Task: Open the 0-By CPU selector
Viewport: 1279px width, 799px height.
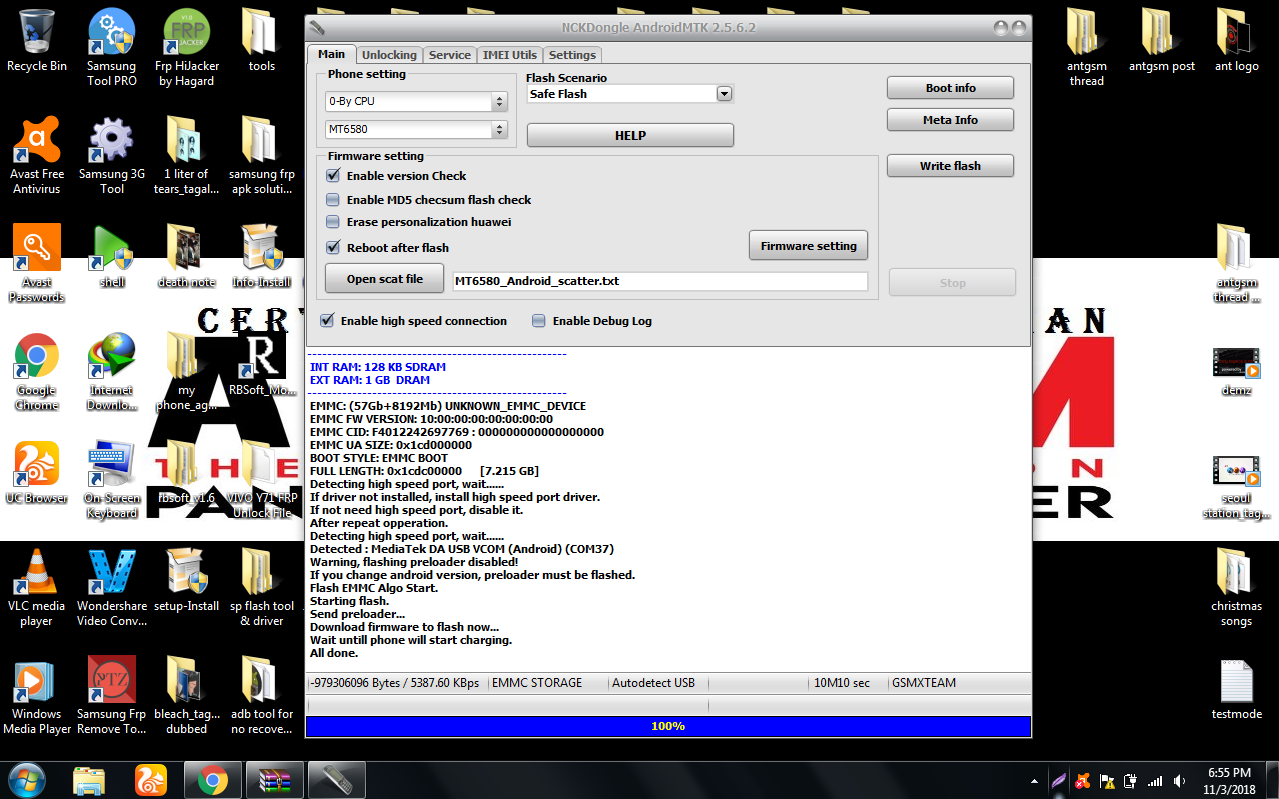Action: click(416, 101)
